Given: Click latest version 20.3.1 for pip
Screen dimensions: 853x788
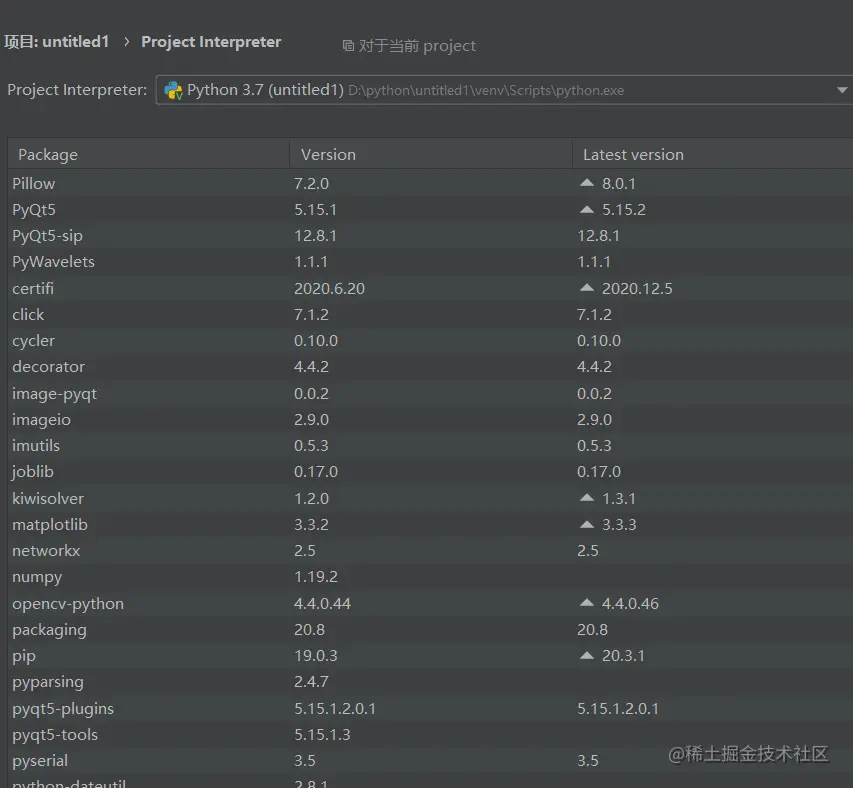Looking at the screenshot, I should pyautogui.click(x=623, y=655).
